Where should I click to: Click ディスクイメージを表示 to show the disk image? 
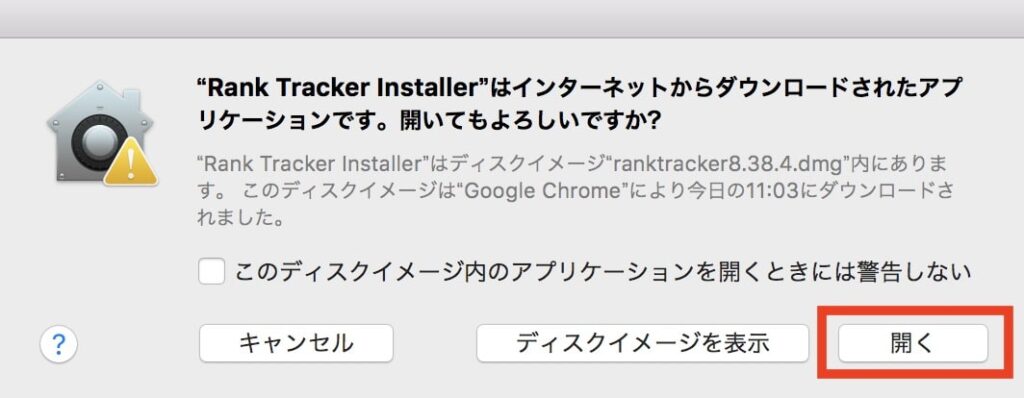[643, 343]
